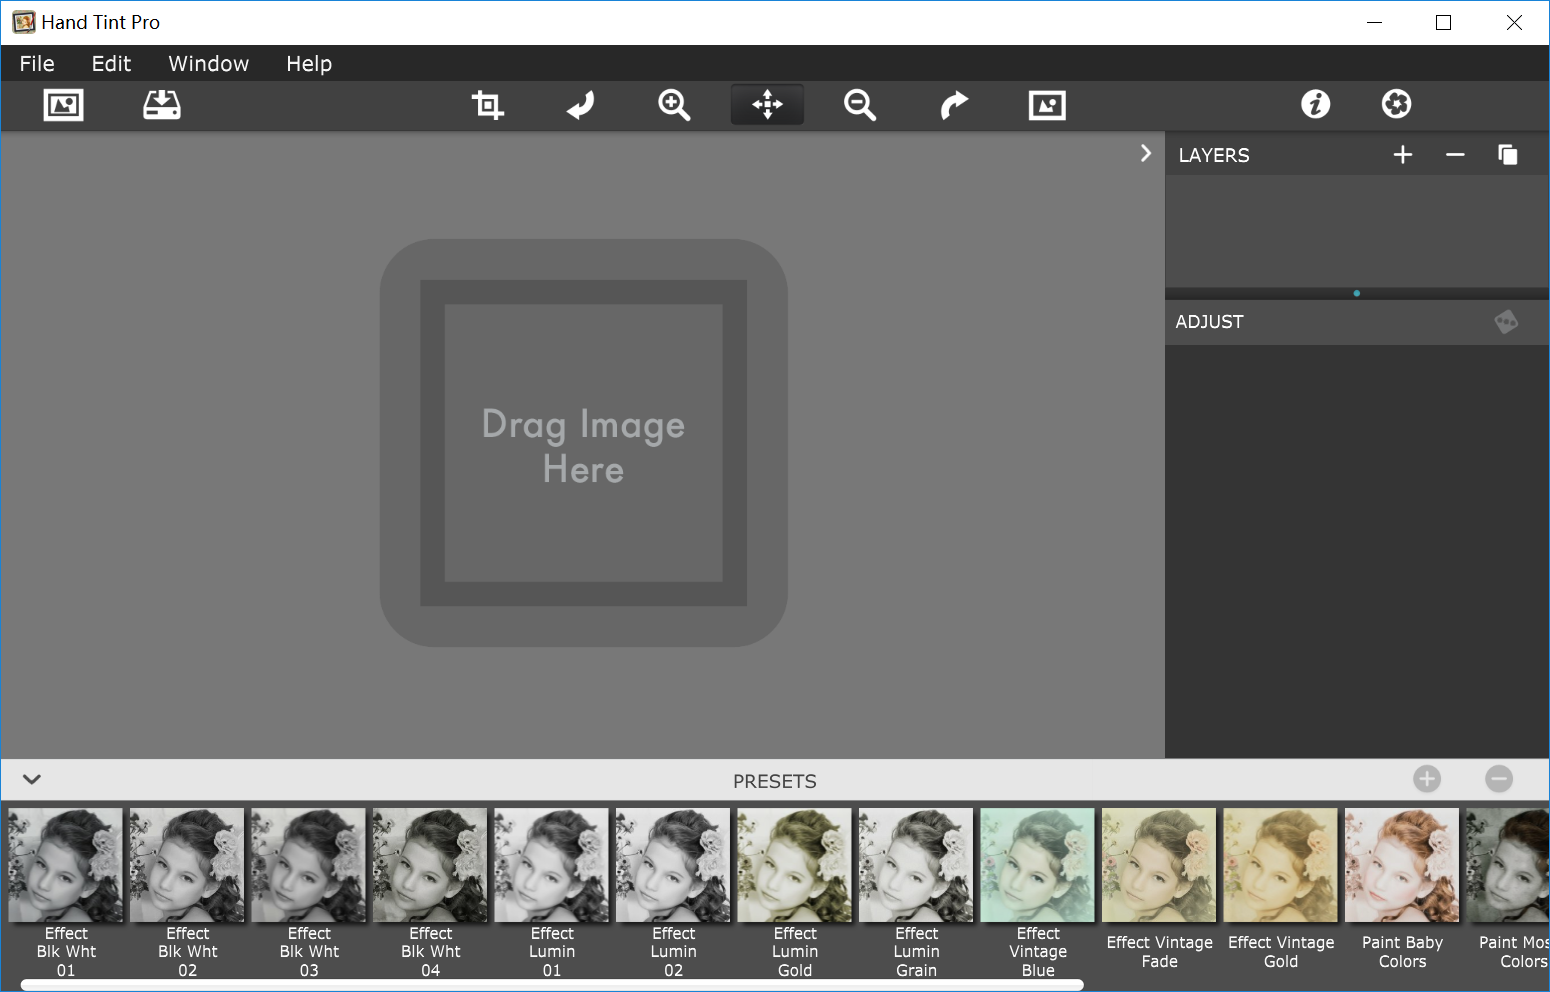Open image using the toolbar picture icon
1550x992 pixels.
tap(64, 105)
